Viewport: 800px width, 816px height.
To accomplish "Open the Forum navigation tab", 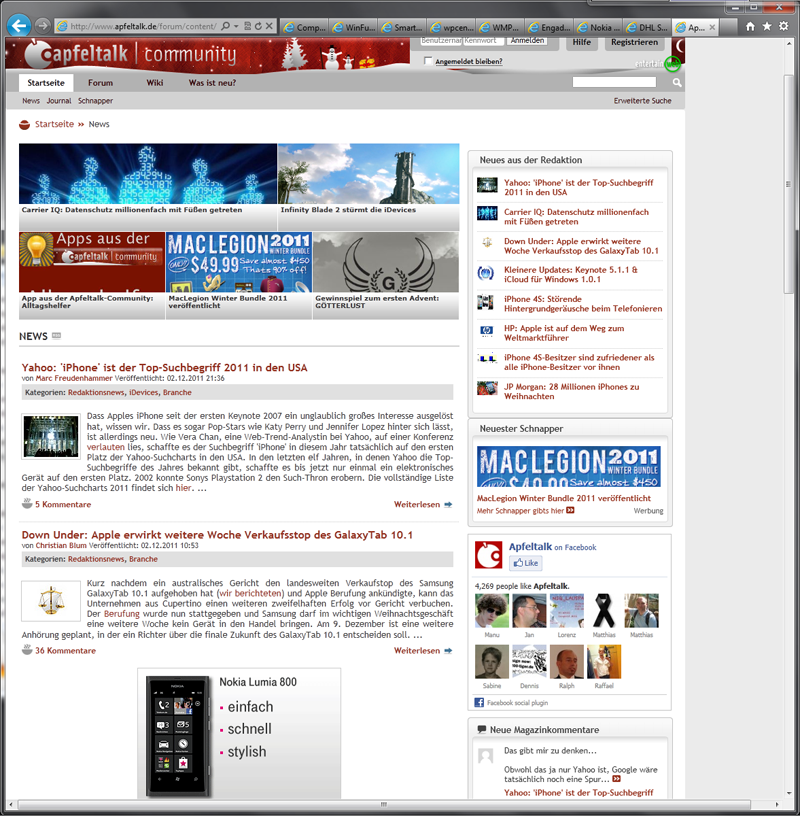I will [100, 83].
